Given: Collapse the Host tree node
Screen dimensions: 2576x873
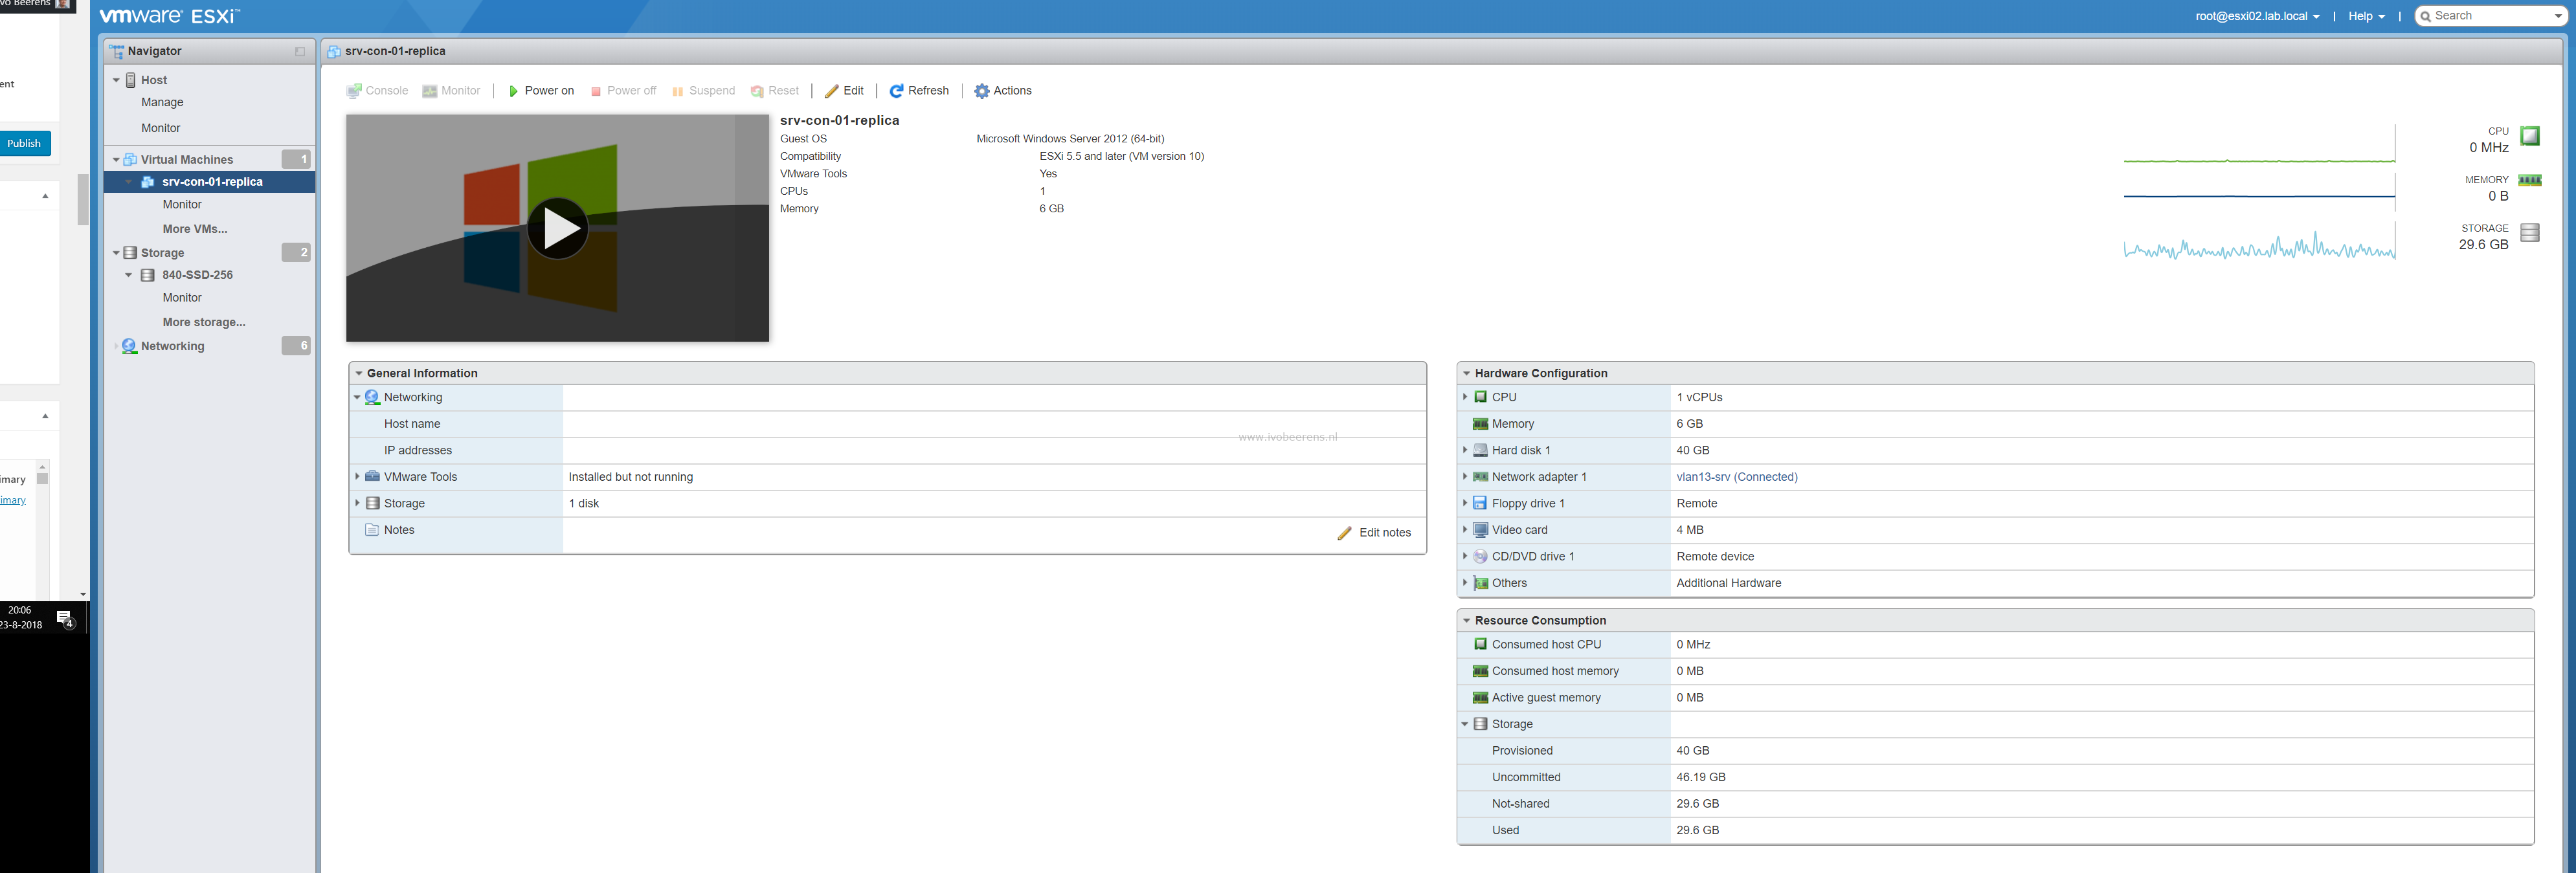Looking at the screenshot, I should click(116, 80).
